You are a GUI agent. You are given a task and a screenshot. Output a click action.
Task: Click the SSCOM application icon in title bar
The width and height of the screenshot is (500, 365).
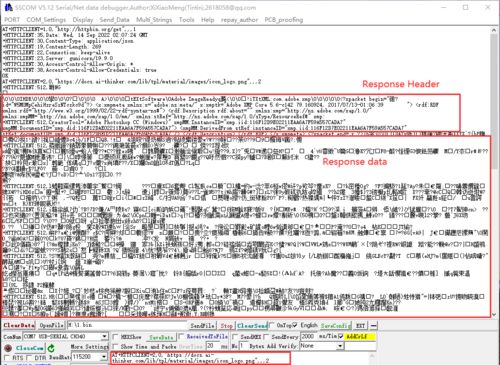coord(8,7)
